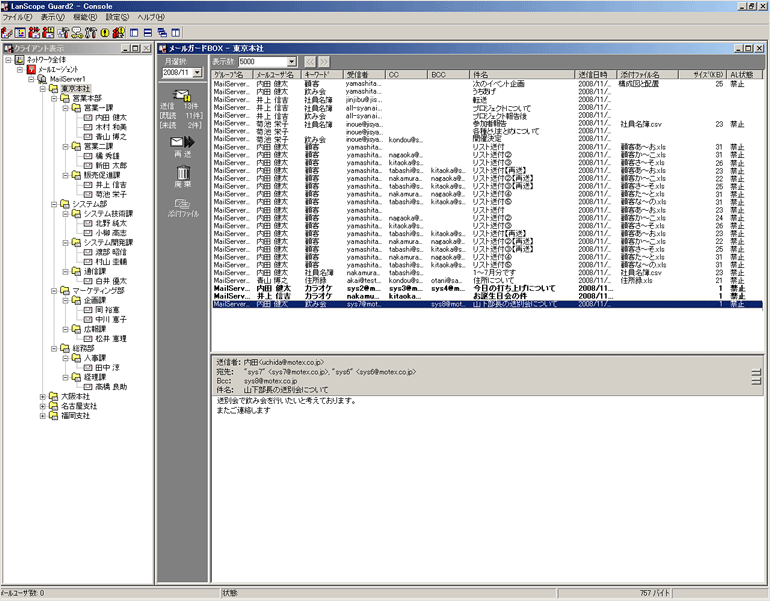Viewport: 770px width, 601px height.
Task: Click the red メールエージェント icon in tree
Action: [31, 69]
